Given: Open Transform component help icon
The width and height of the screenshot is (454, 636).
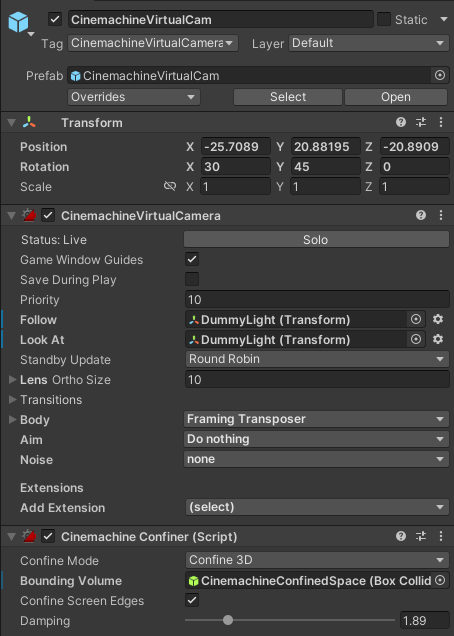Looking at the screenshot, I should pos(401,122).
